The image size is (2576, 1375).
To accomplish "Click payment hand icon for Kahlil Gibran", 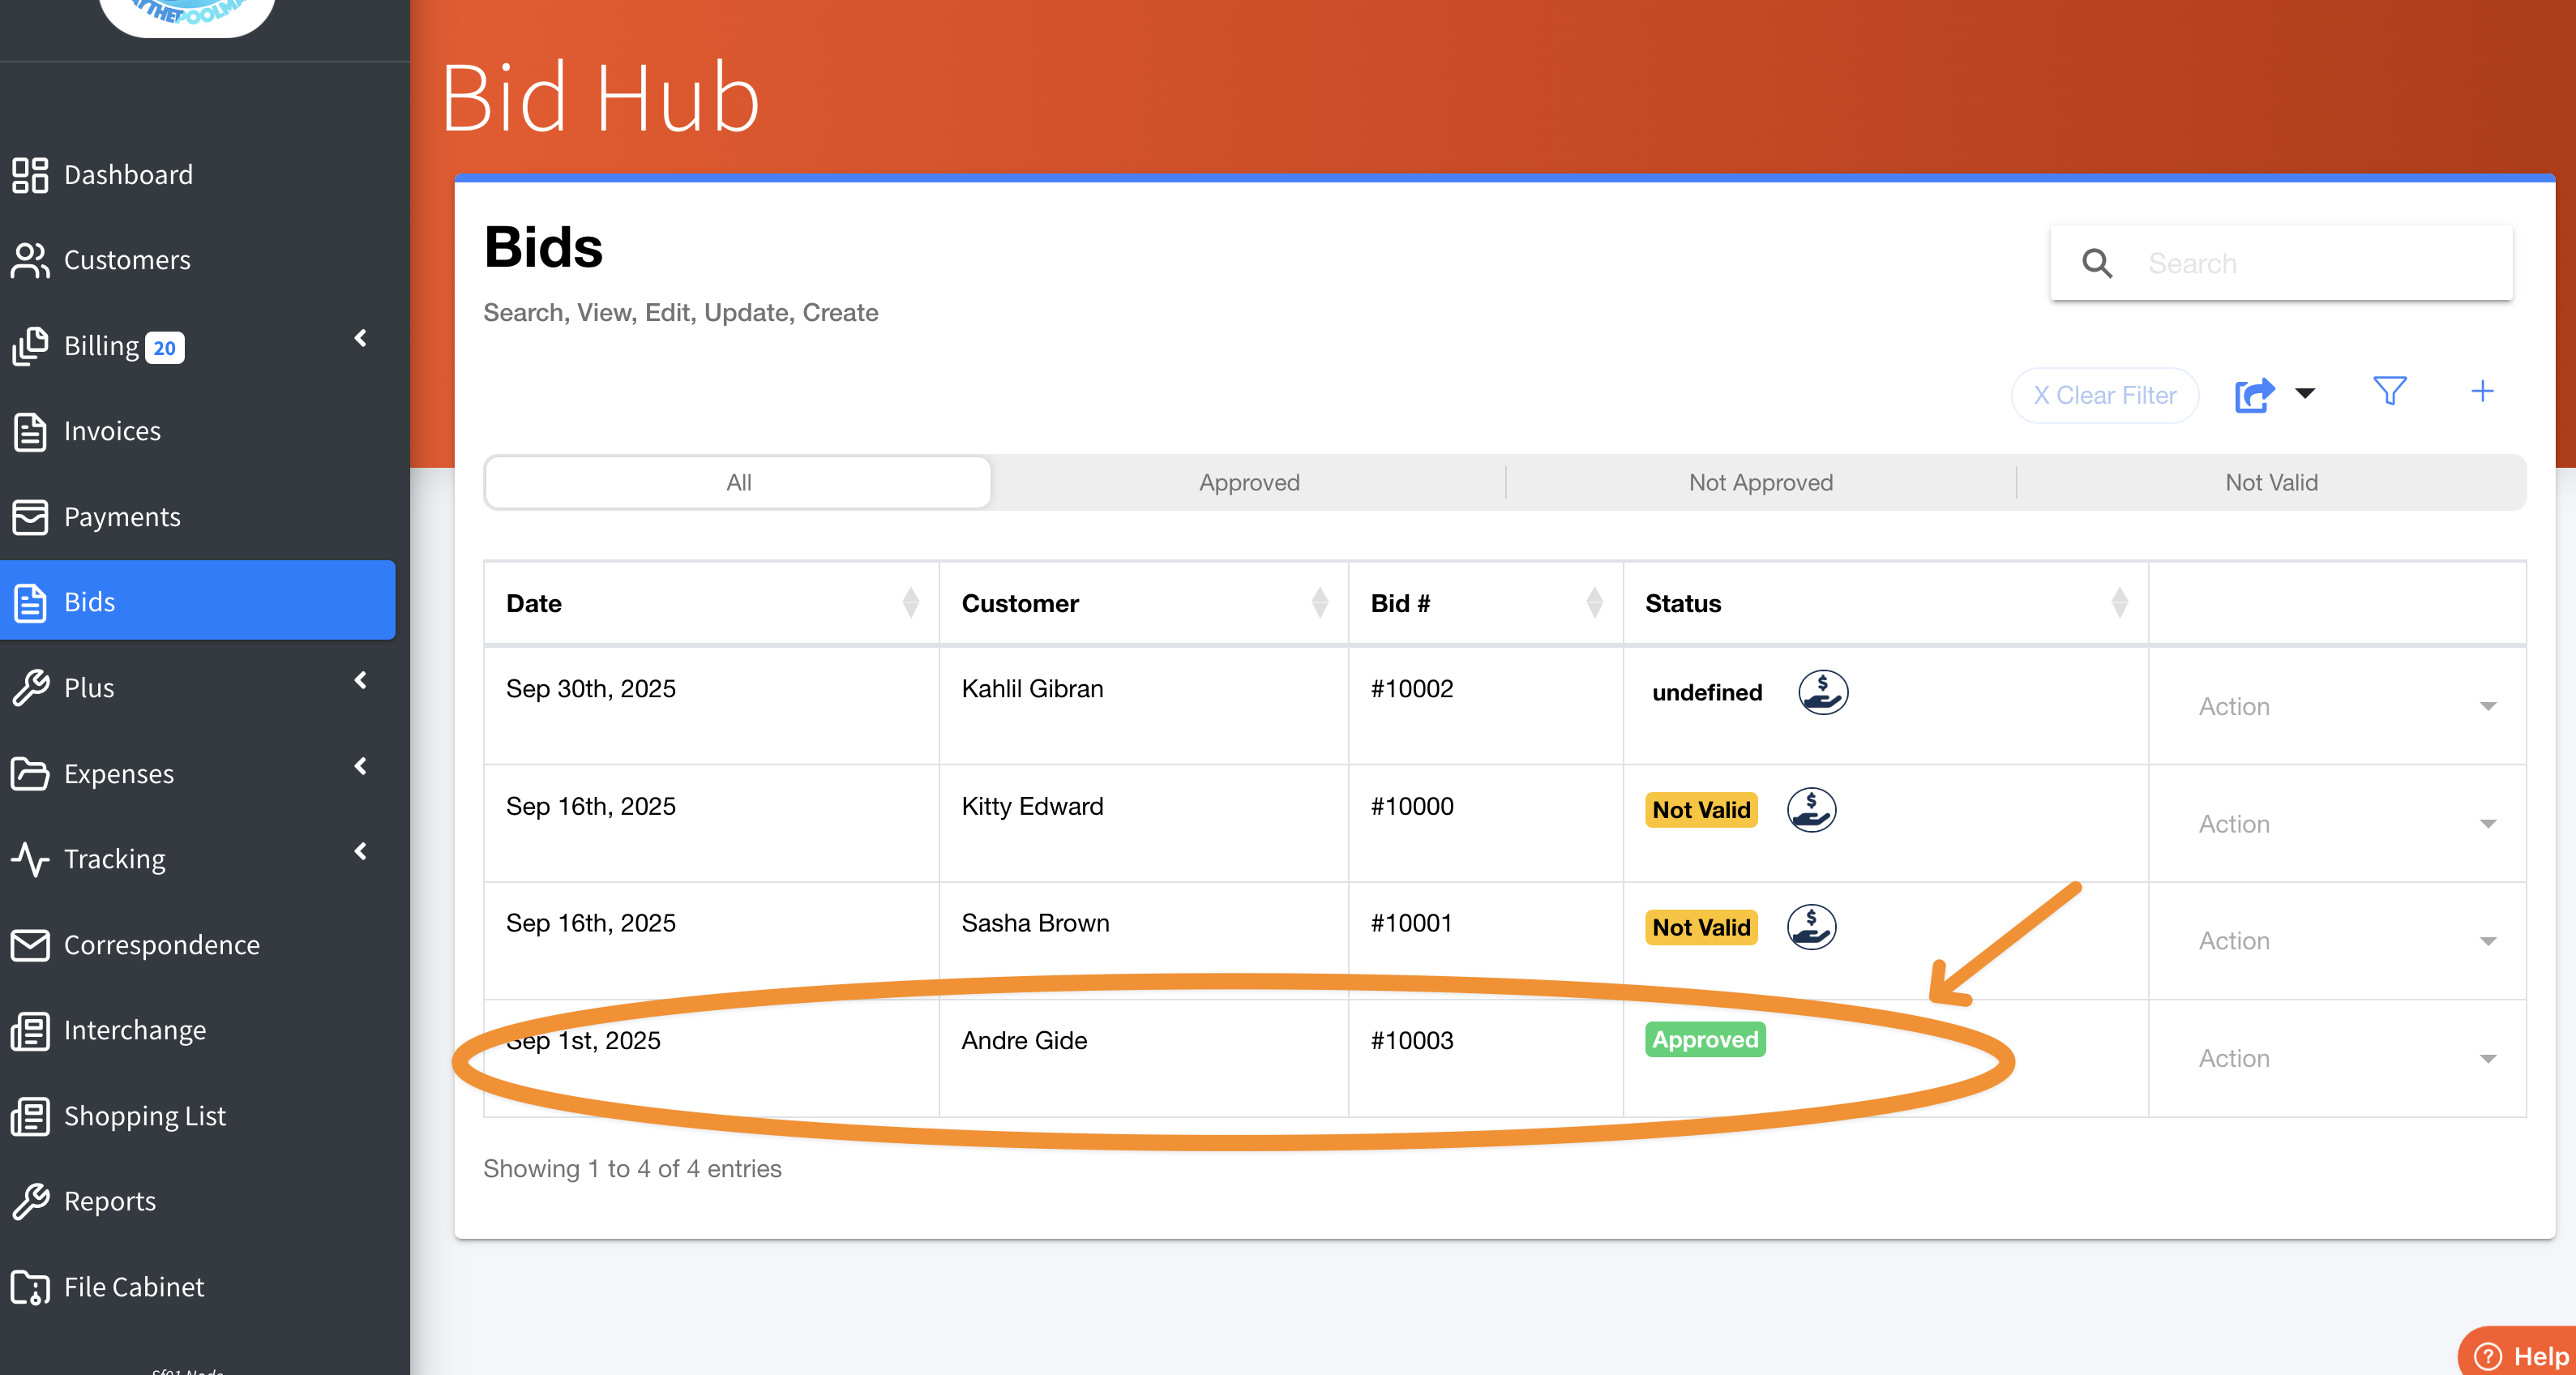I will pos(1822,692).
